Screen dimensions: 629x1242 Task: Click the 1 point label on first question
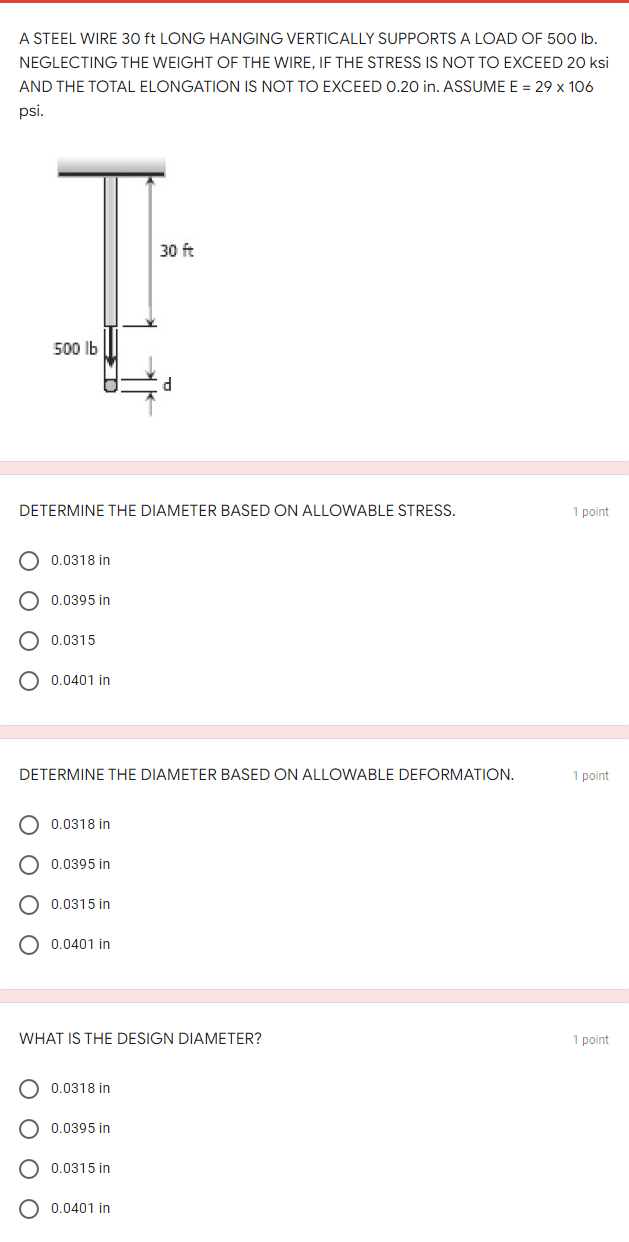point(590,511)
